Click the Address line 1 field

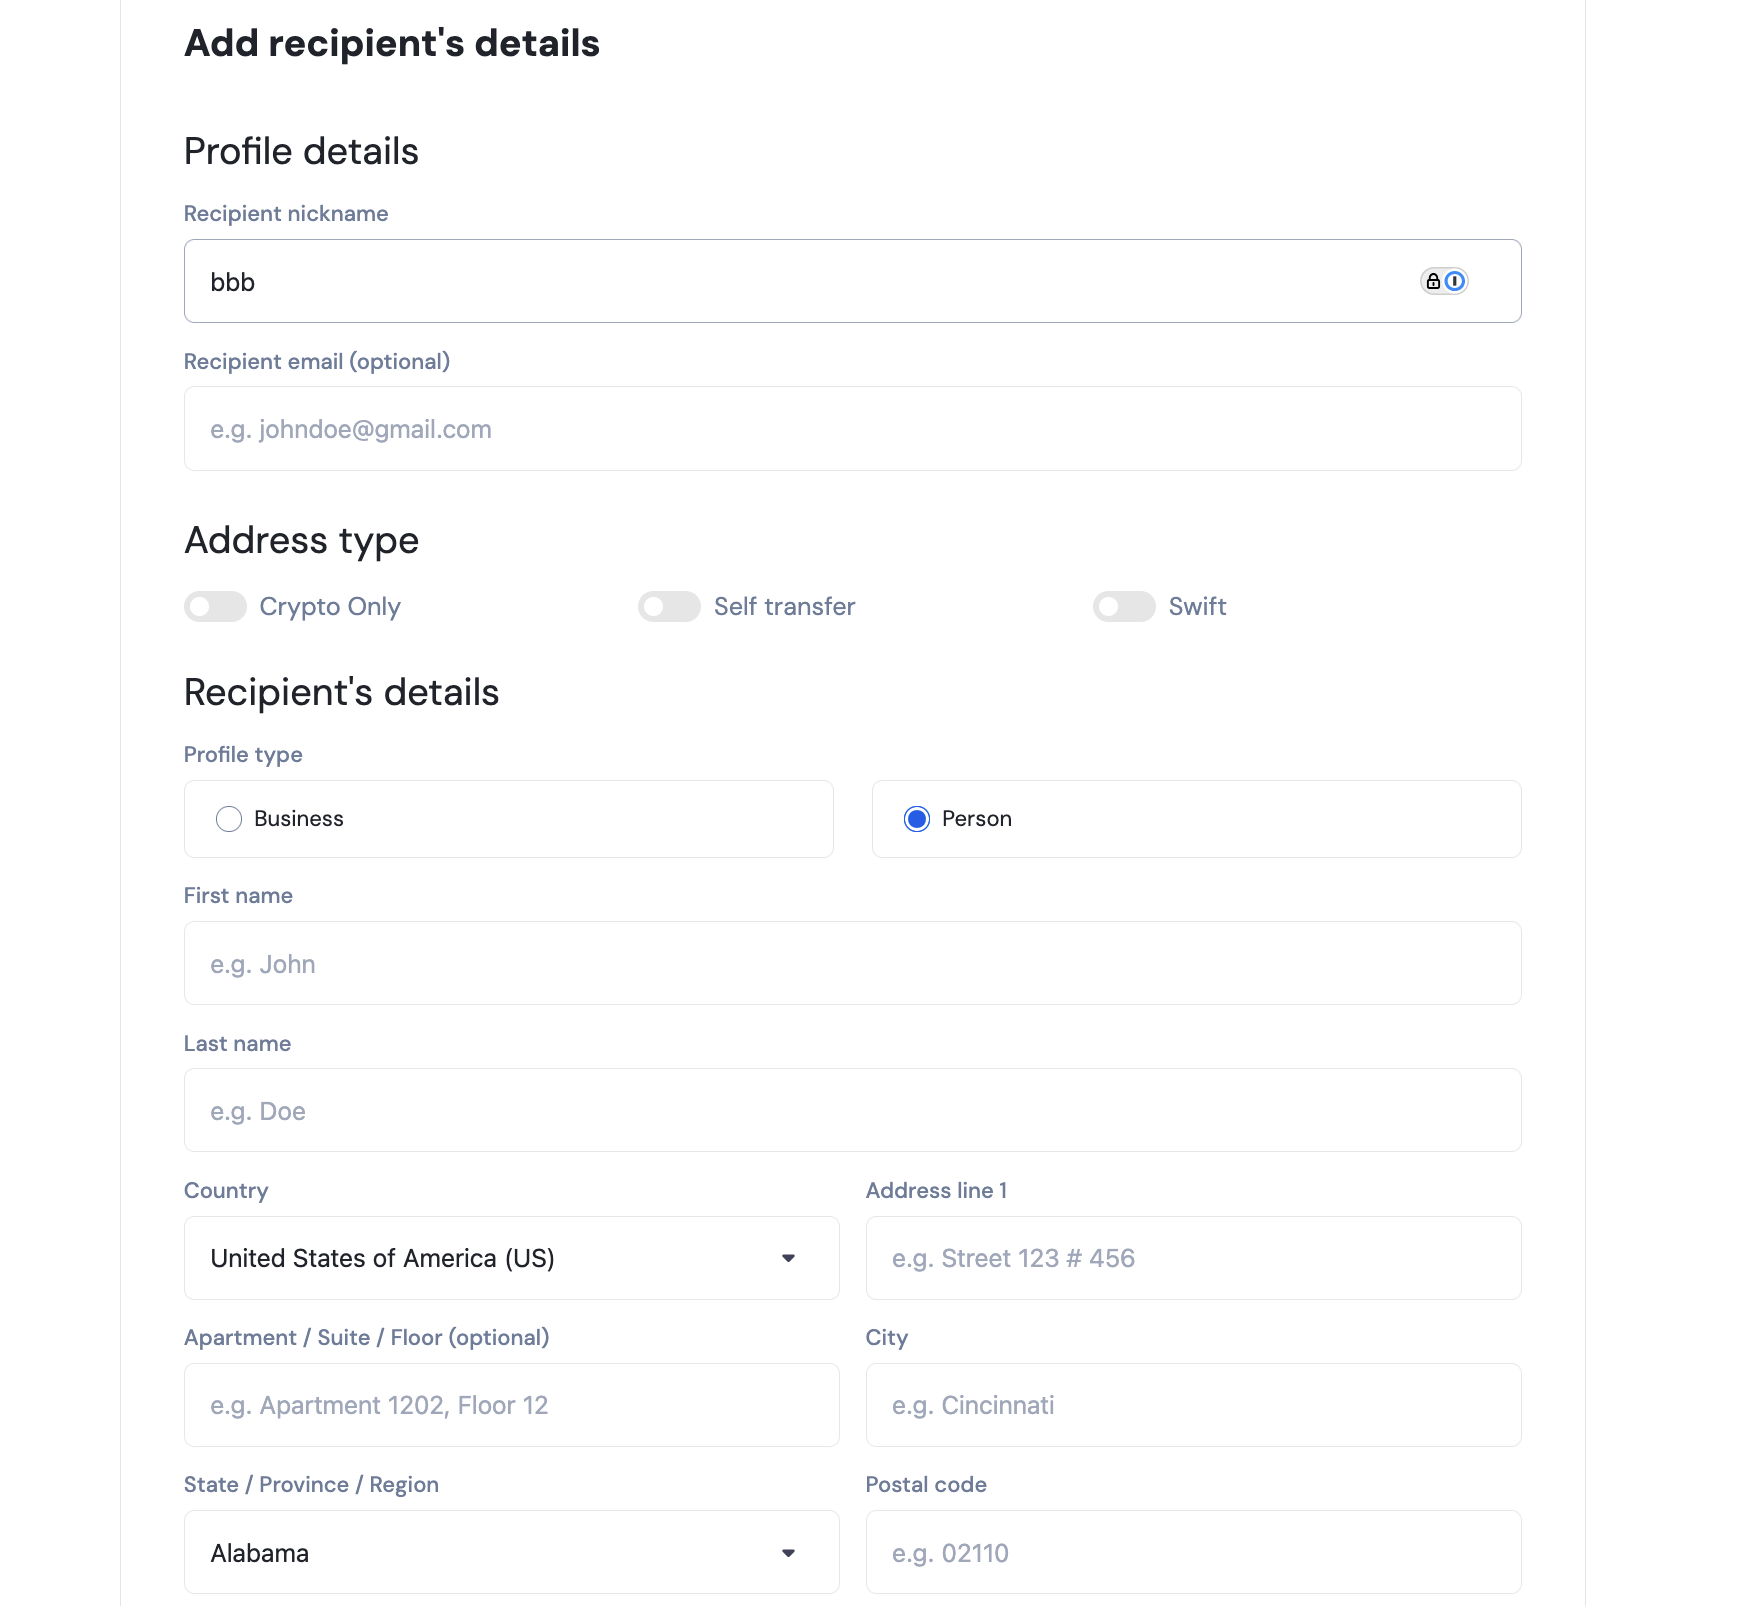click(1193, 1258)
